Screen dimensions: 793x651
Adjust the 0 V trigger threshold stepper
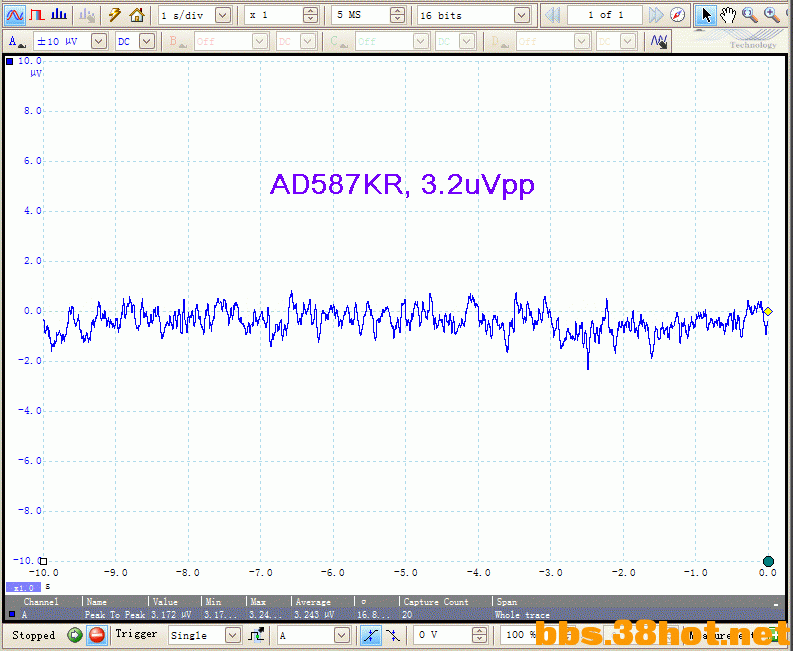point(479,635)
